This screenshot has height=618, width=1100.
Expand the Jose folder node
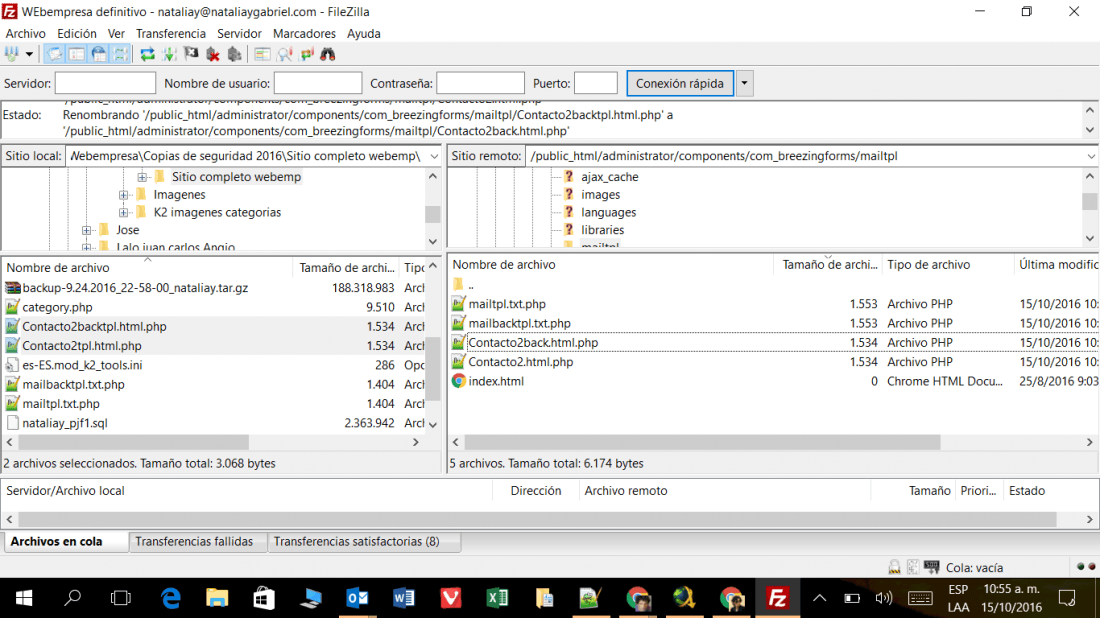pos(86,229)
